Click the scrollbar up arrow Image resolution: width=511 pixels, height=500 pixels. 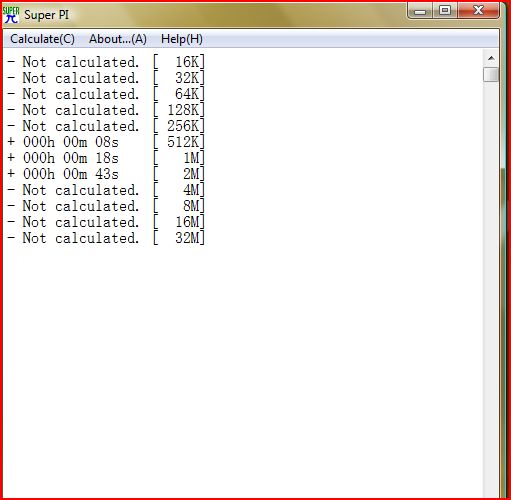pyautogui.click(x=491, y=58)
